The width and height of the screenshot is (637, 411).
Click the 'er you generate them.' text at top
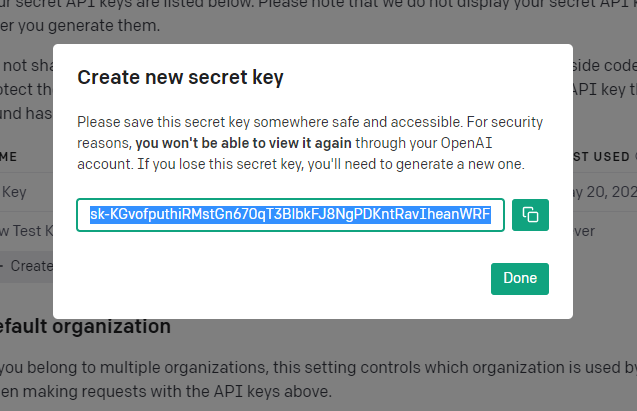click(x=80, y=26)
